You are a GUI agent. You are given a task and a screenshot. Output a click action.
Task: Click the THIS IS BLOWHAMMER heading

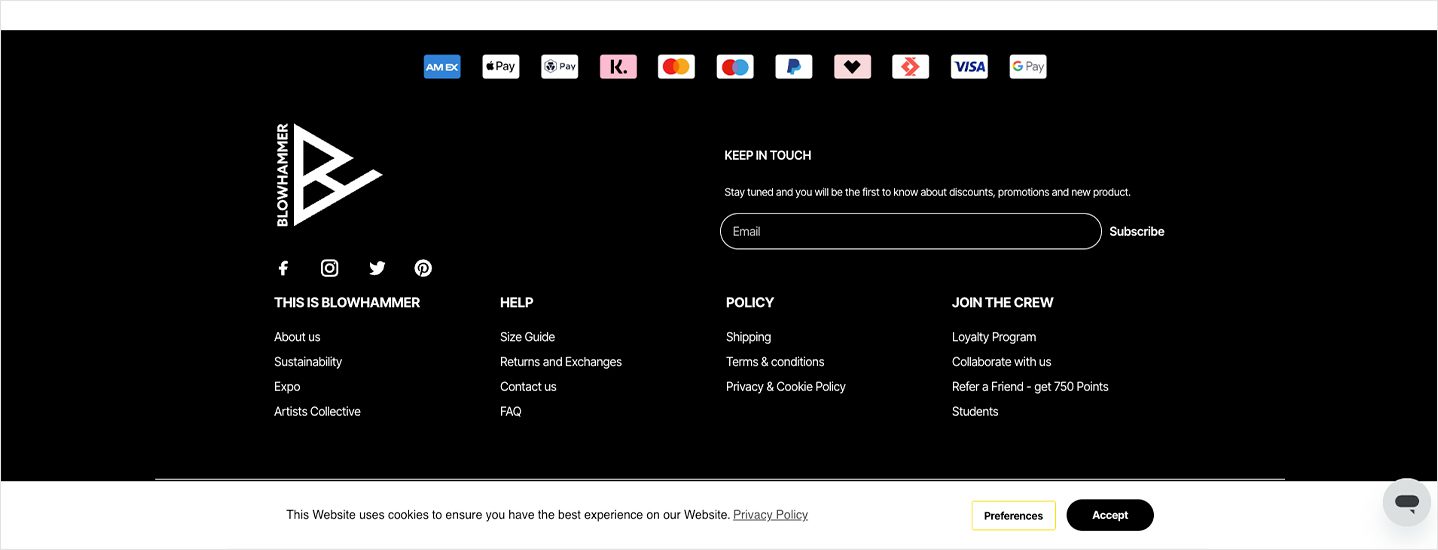coord(347,302)
